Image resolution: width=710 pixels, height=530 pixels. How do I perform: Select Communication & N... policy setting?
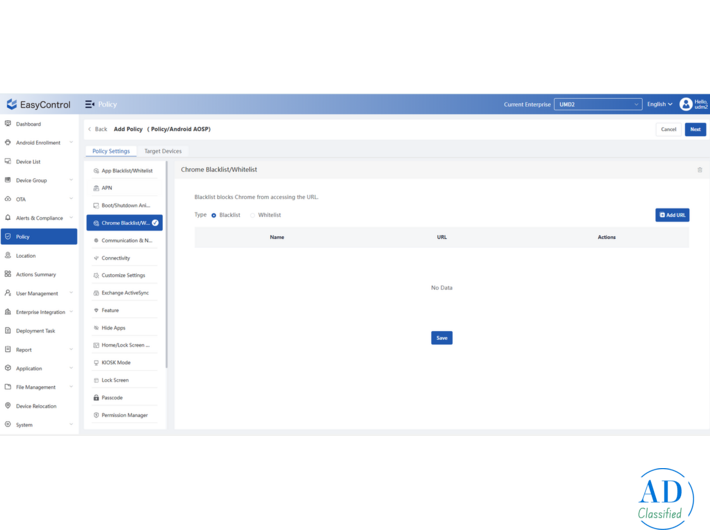point(124,241)
